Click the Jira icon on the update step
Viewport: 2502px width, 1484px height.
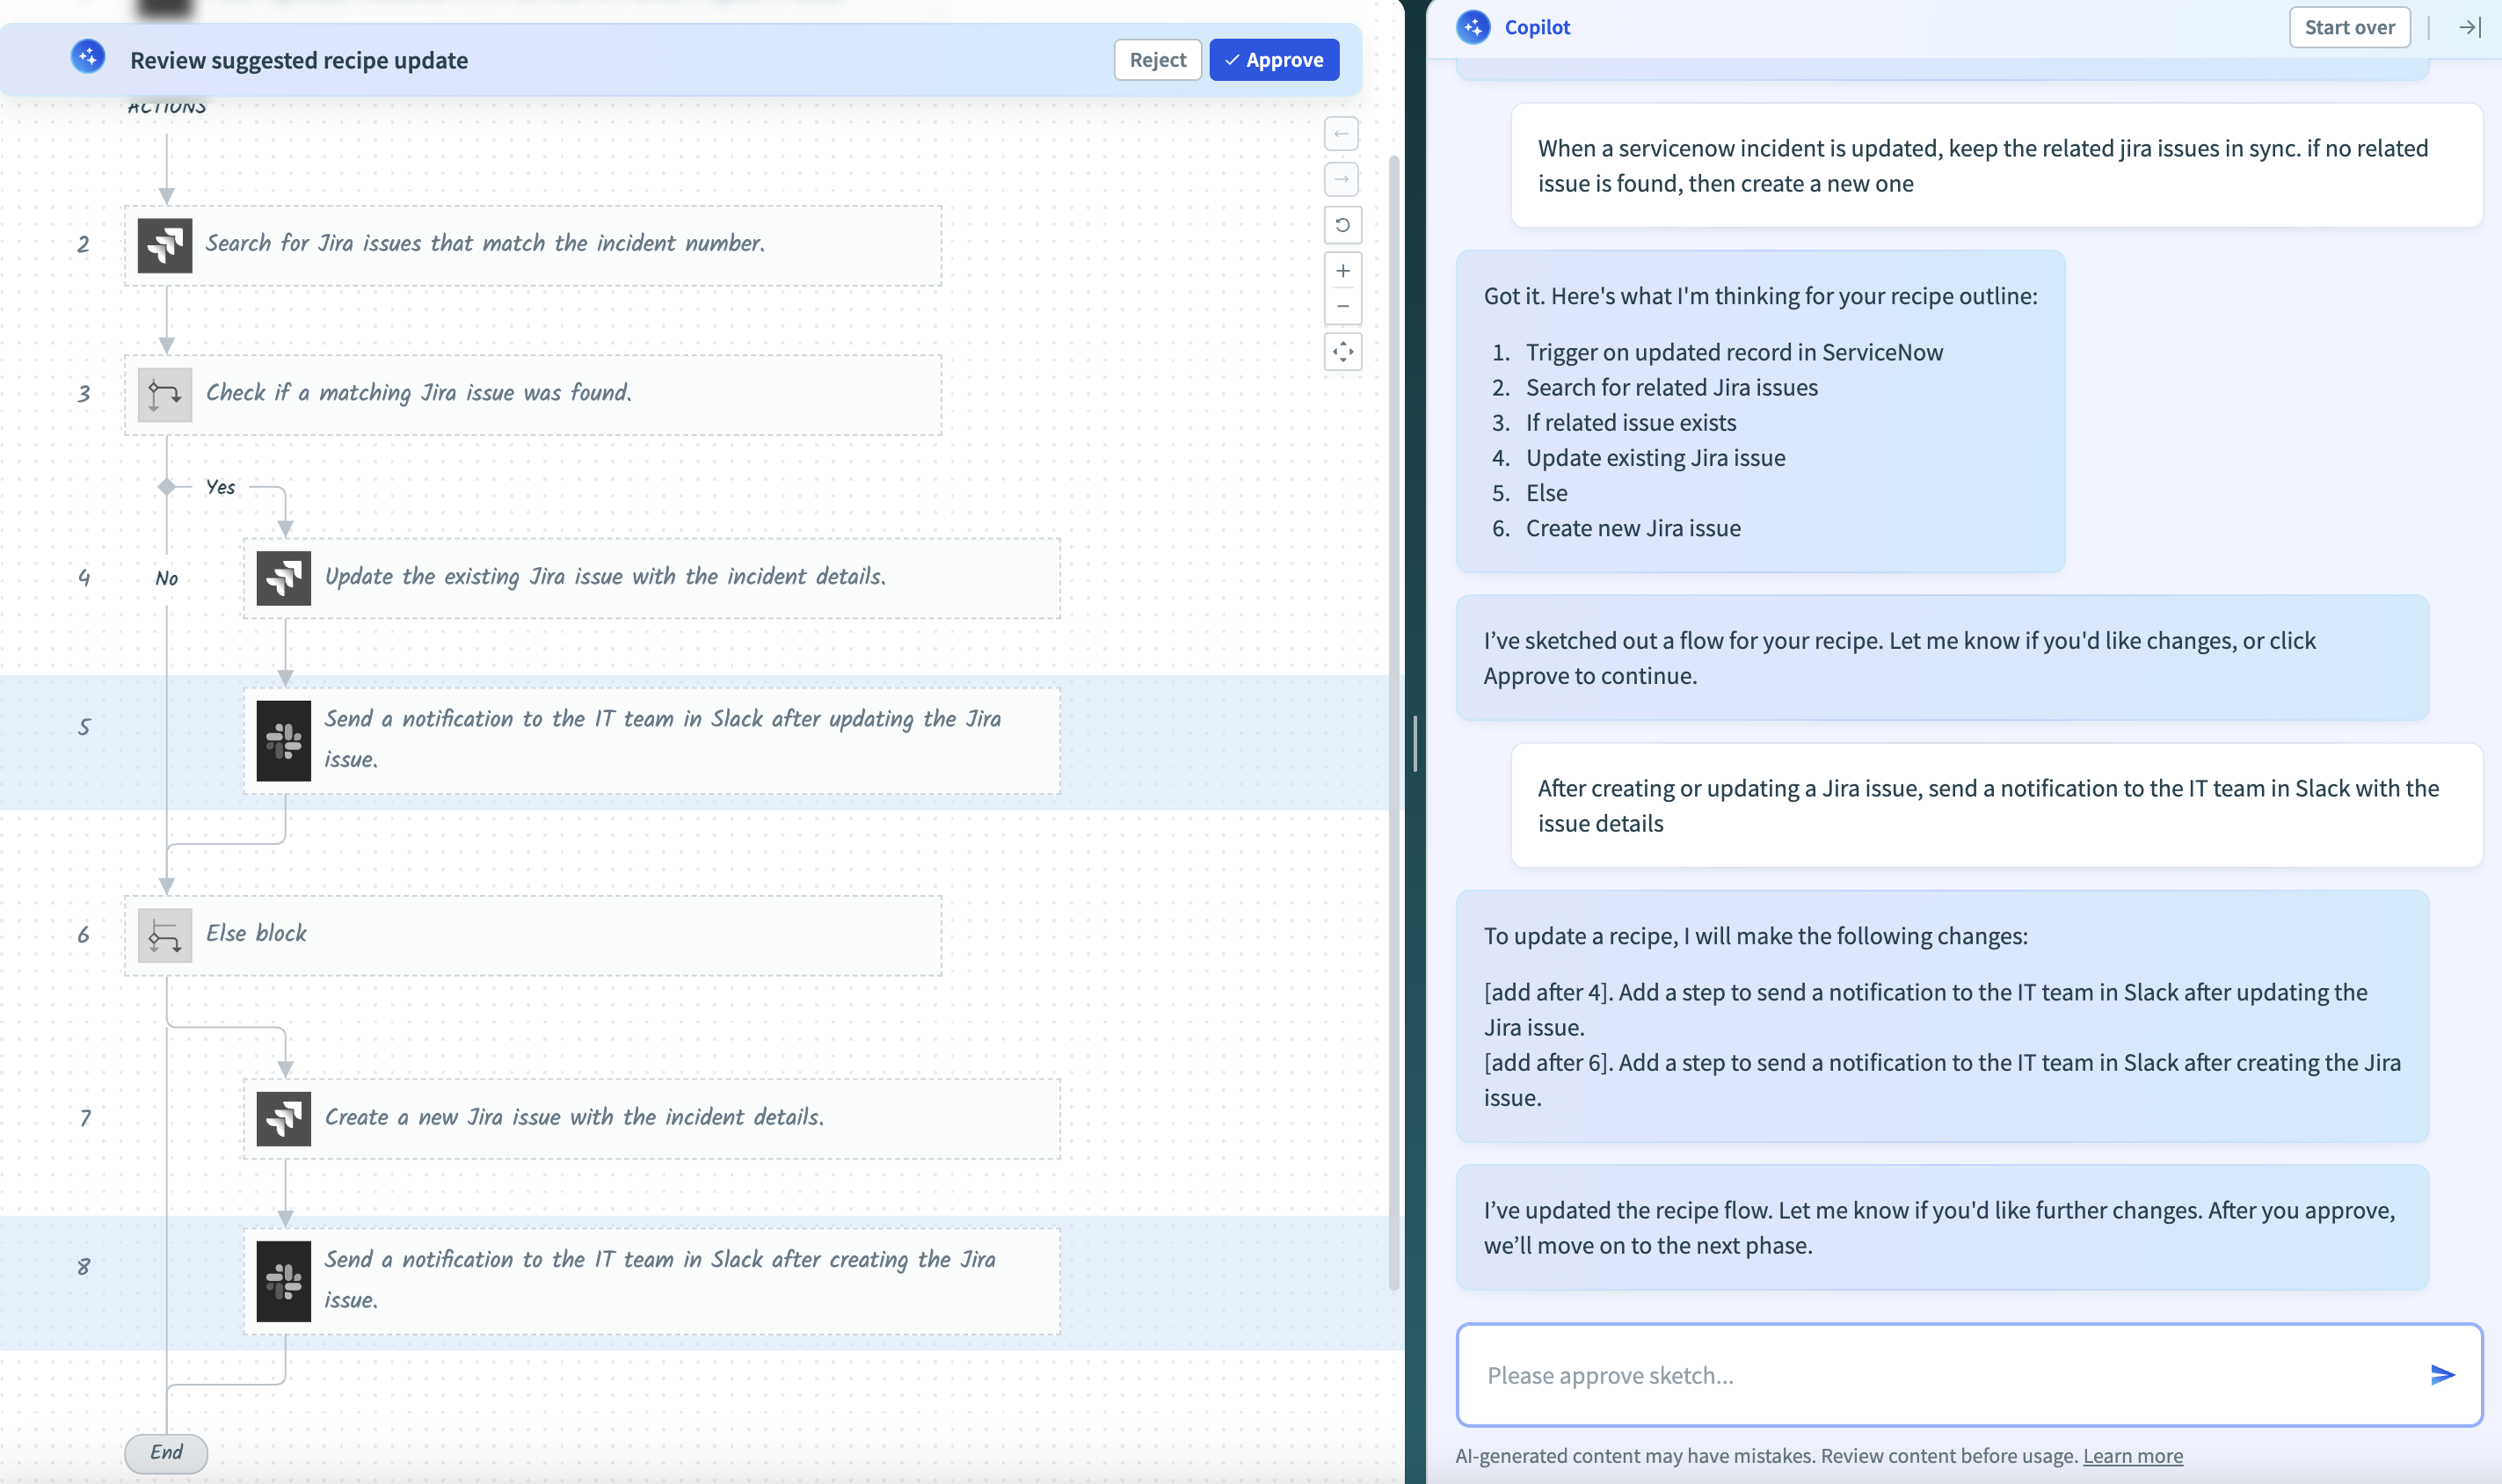tap(285, 578)
